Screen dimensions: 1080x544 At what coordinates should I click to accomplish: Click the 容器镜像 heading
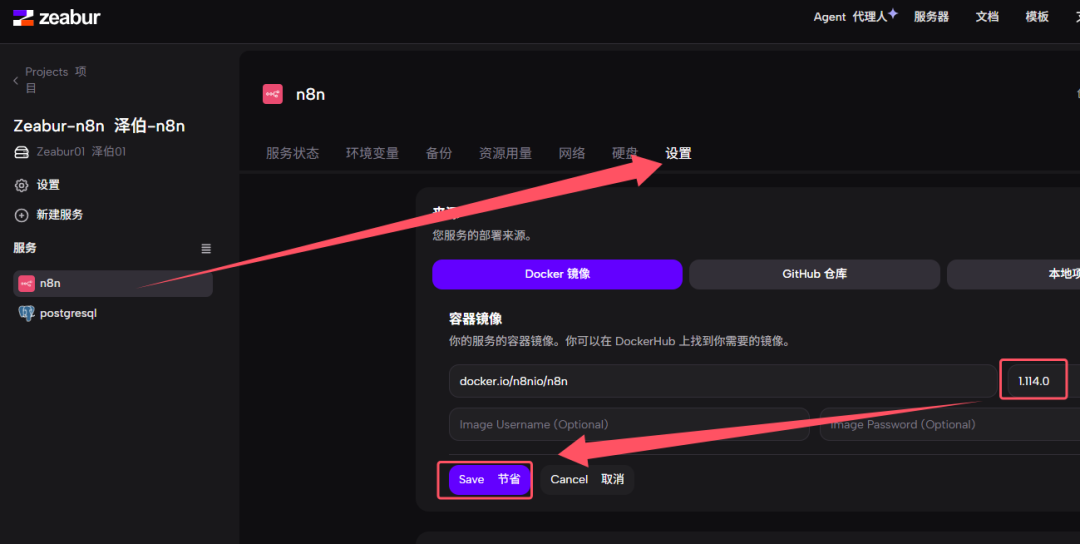point(475,319)
